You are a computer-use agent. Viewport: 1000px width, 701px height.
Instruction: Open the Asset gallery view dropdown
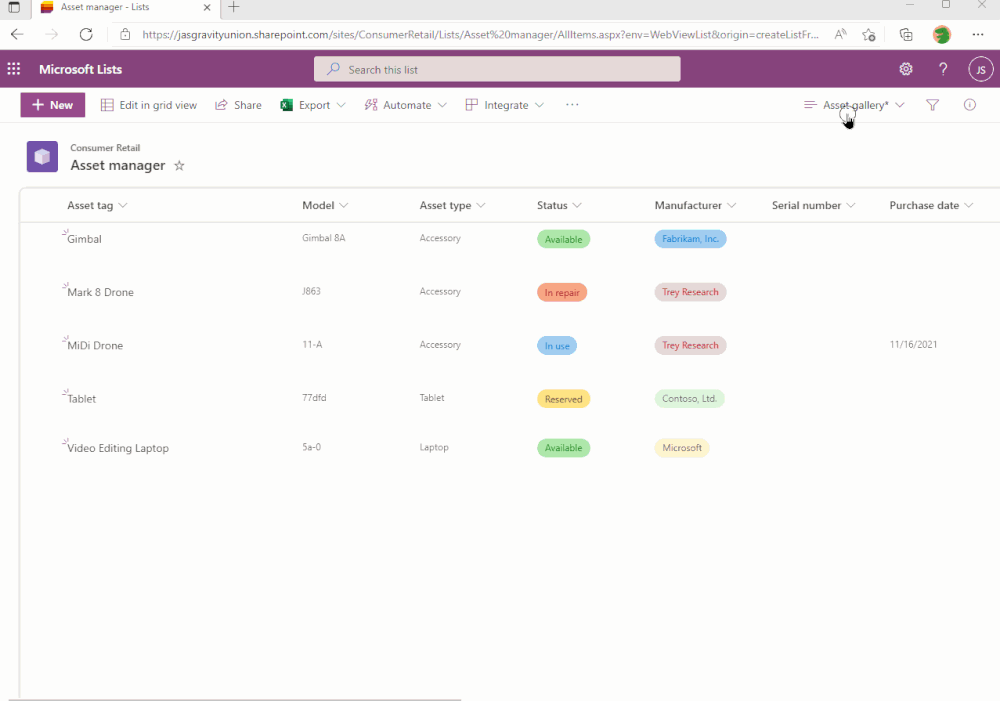pyautogui.click(x=855, y=104)
